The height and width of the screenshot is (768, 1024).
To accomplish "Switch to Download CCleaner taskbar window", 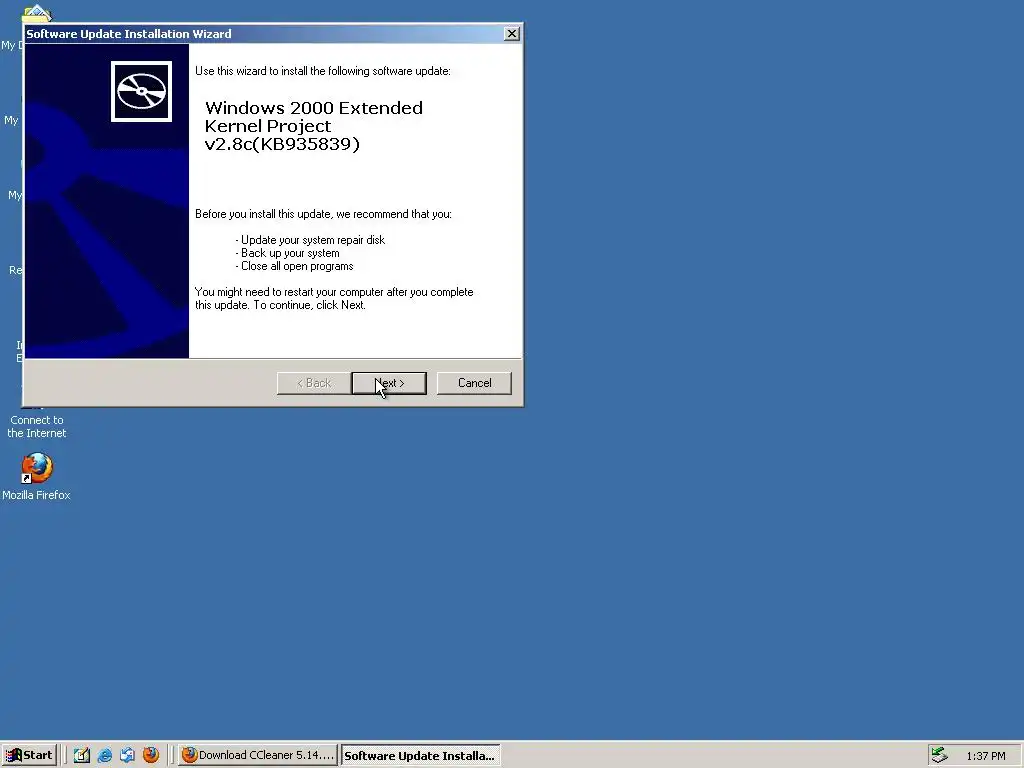I will (x=258, y=755).
